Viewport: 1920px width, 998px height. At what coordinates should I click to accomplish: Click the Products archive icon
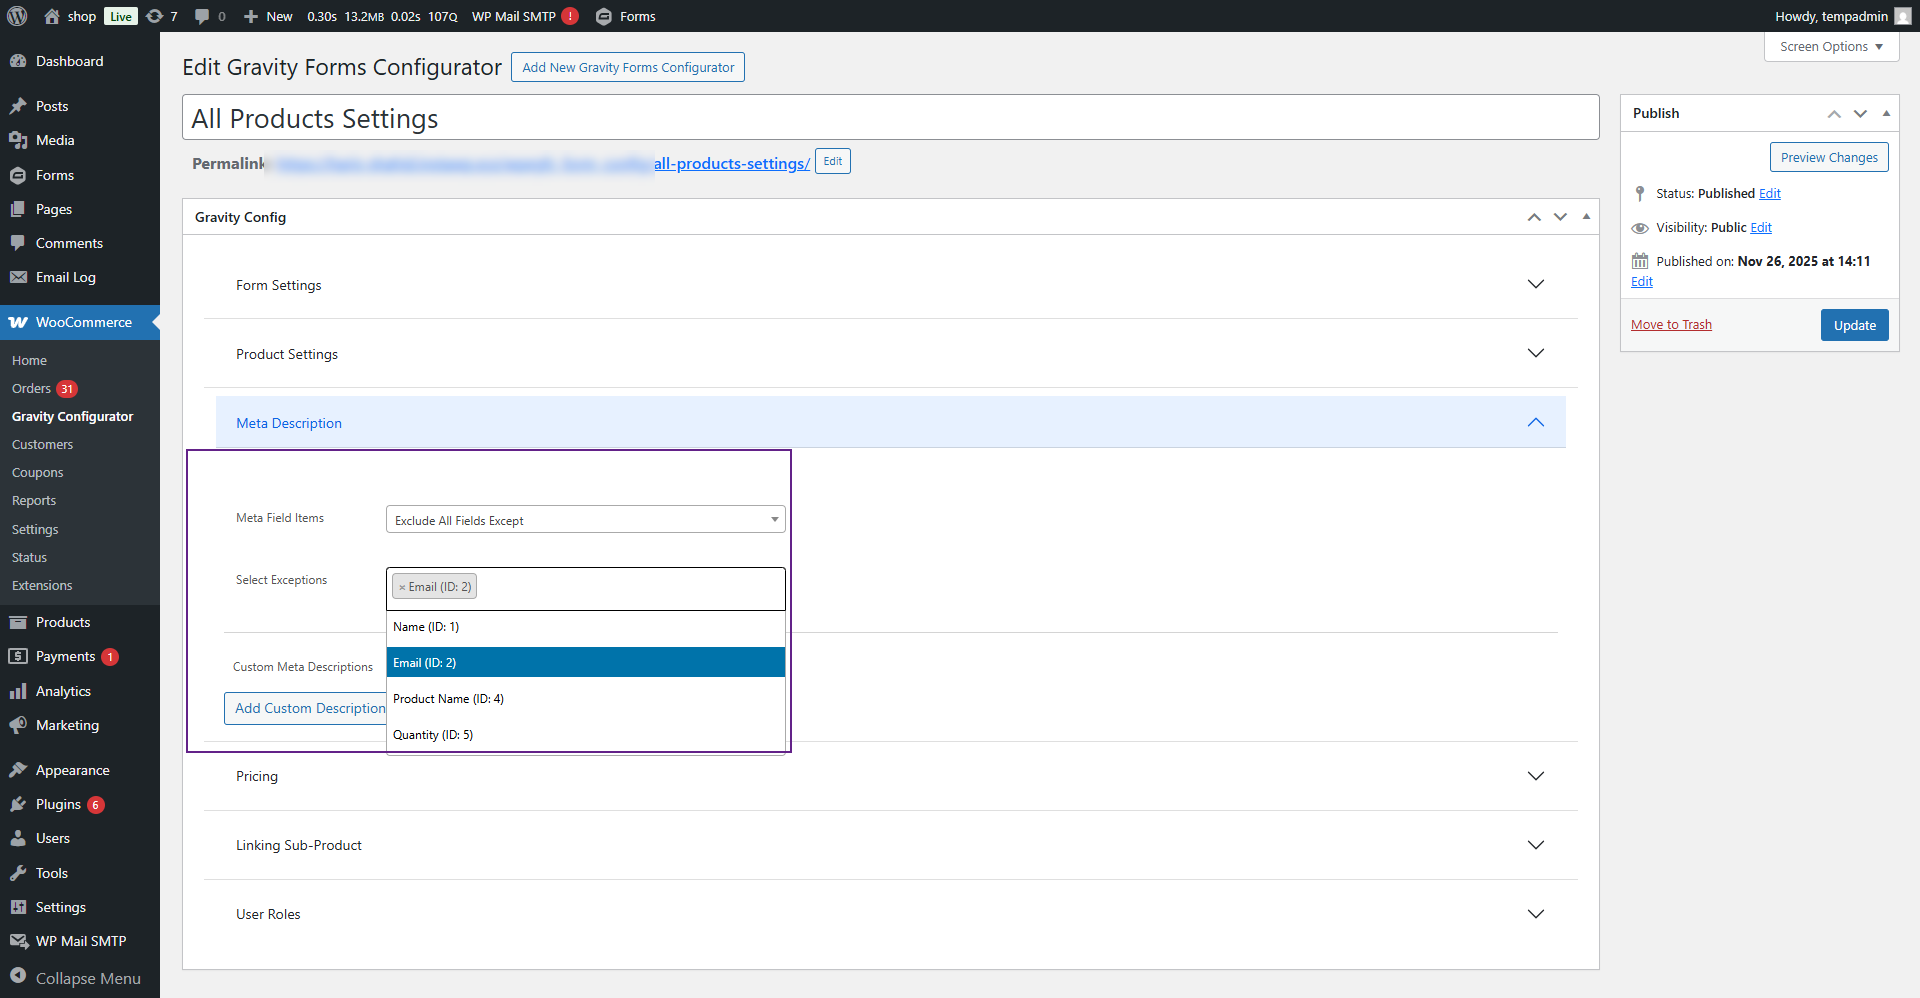click(18, 622)
